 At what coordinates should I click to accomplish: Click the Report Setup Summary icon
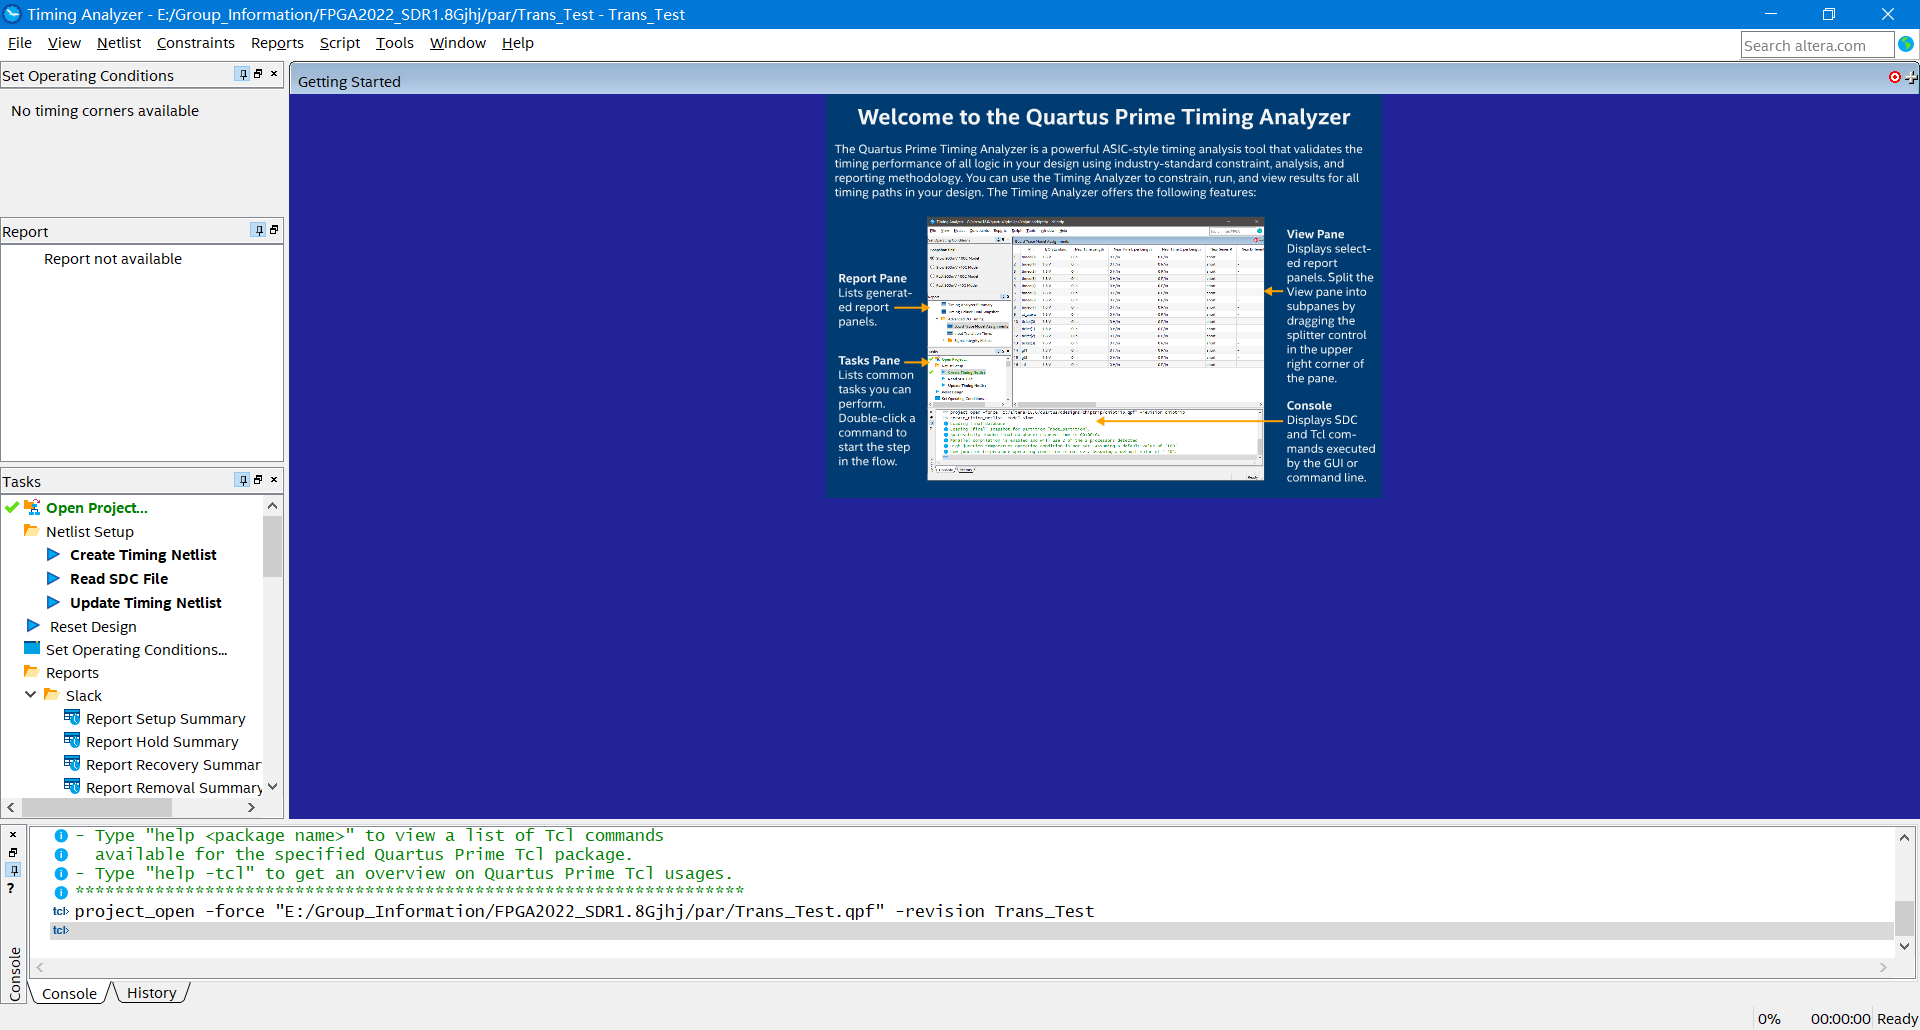tap(72, 717)
